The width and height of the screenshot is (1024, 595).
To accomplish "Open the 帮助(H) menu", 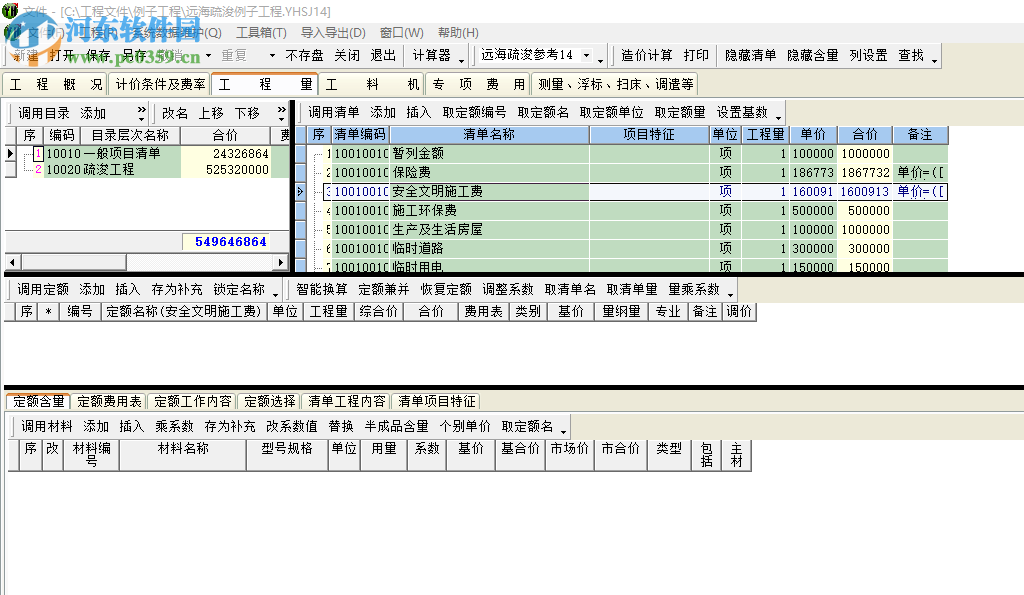I will click(x=458, y=33).
